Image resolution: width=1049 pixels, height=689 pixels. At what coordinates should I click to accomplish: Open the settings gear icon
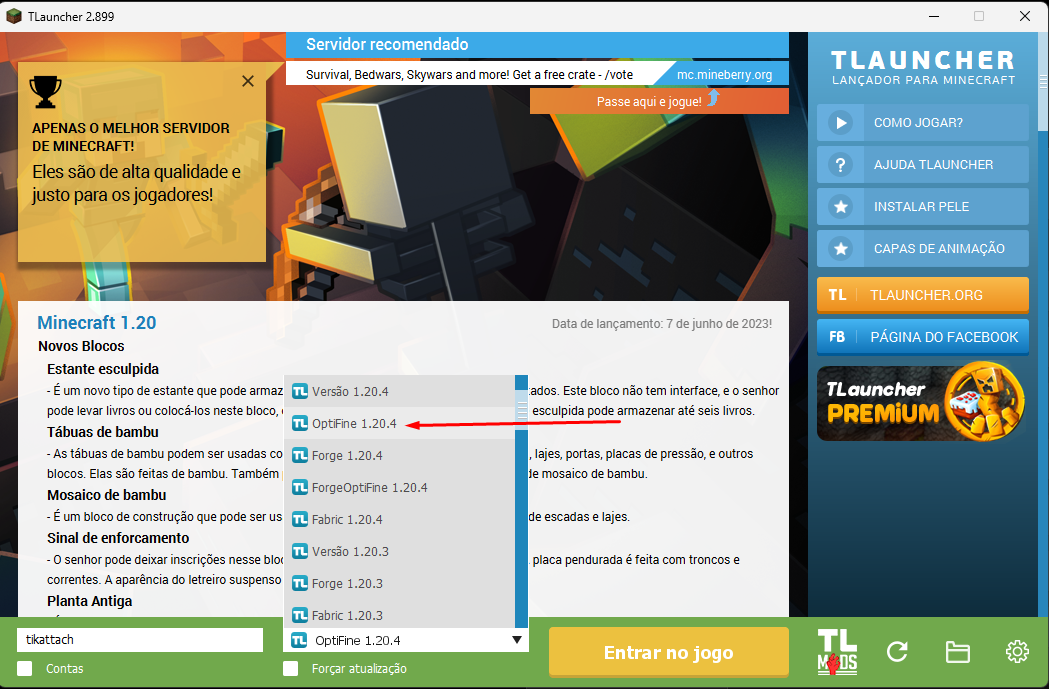click(x=1017, y=652)
